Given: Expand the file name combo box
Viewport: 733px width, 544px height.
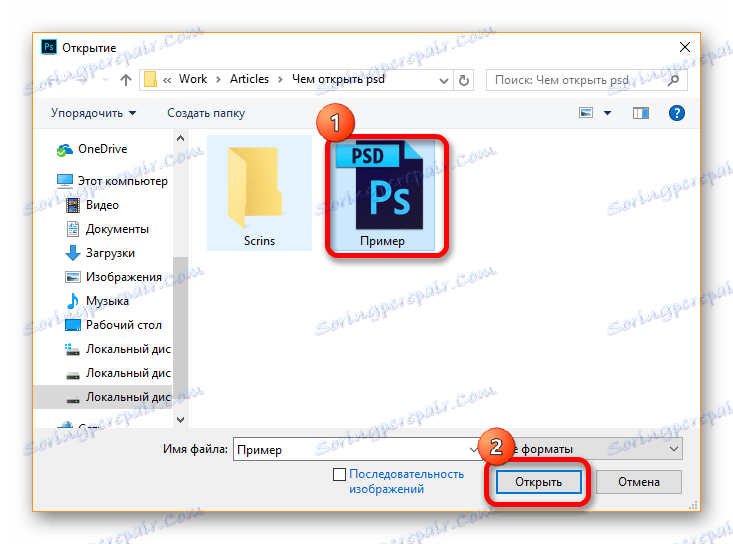Looking at the screenshot, I should click(x=473, y=450).
